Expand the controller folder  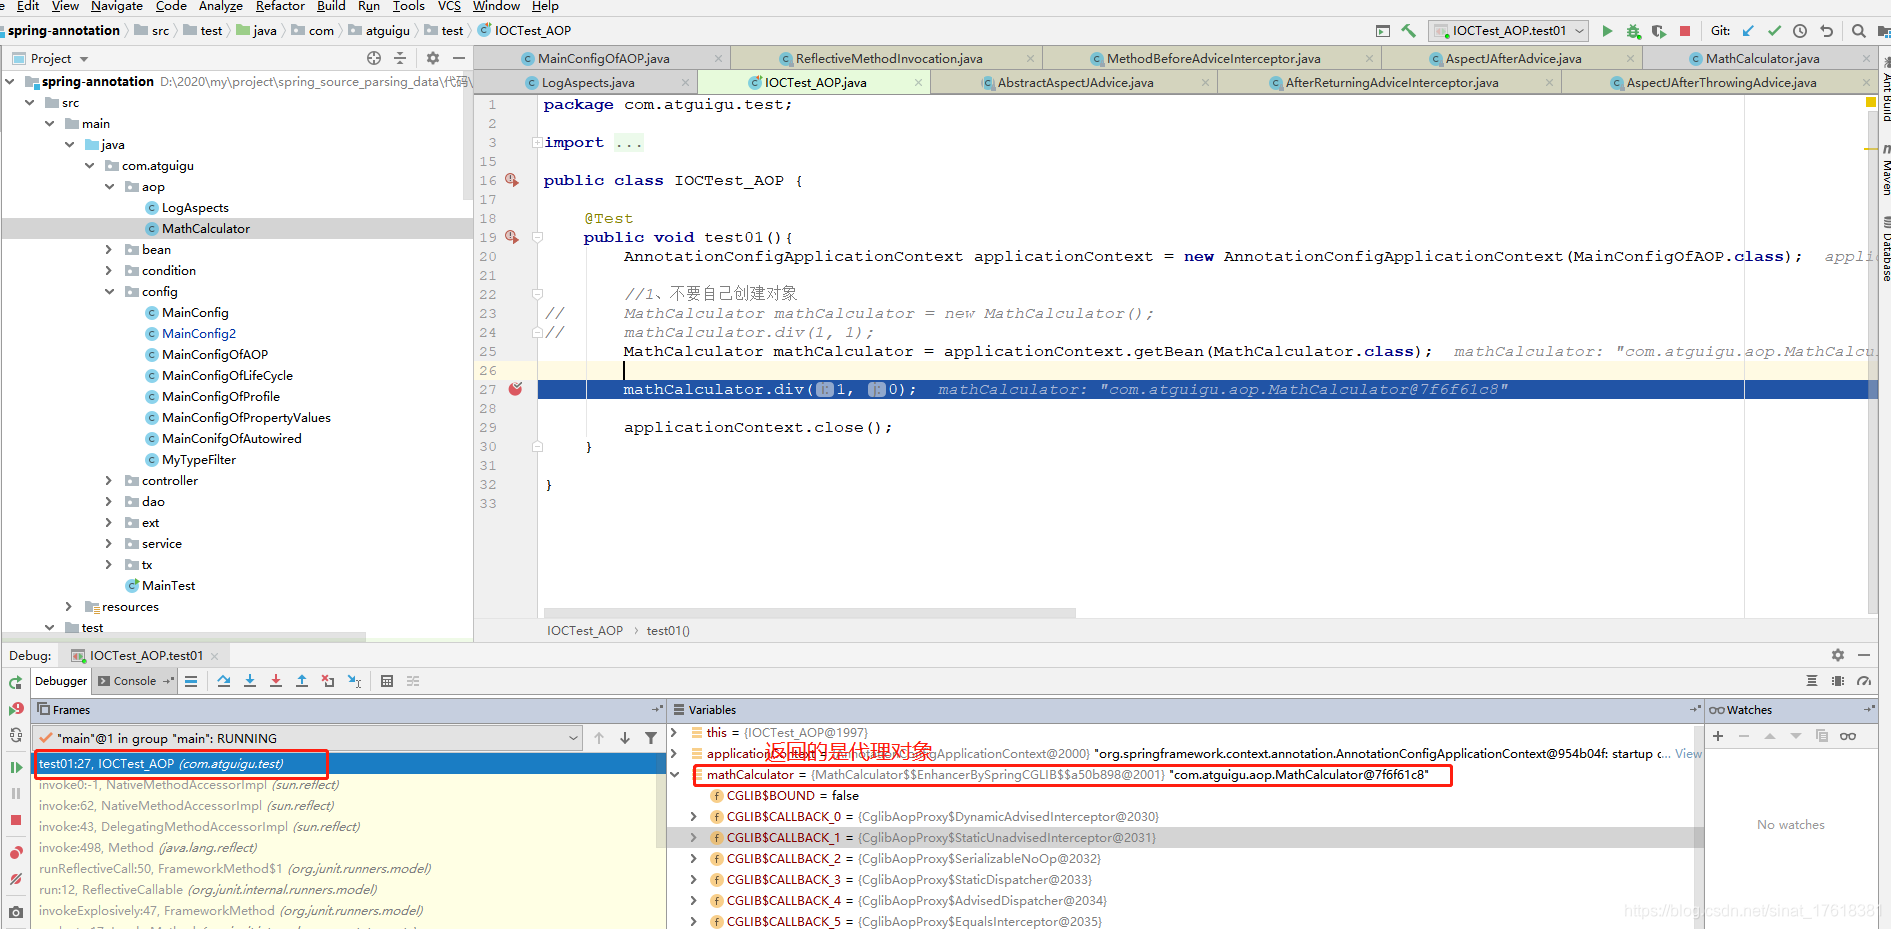click(x=110, y=481)
